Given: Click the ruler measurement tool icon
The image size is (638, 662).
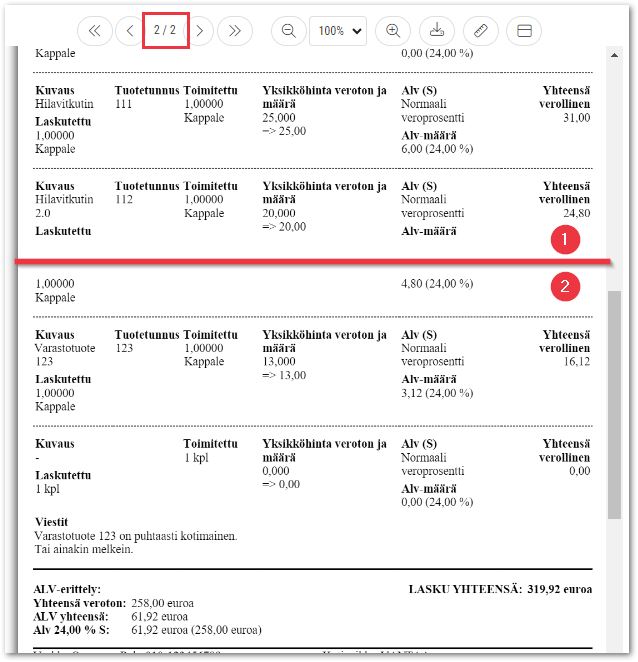Looking at the screenshot, I should click(x=481, y=31).
